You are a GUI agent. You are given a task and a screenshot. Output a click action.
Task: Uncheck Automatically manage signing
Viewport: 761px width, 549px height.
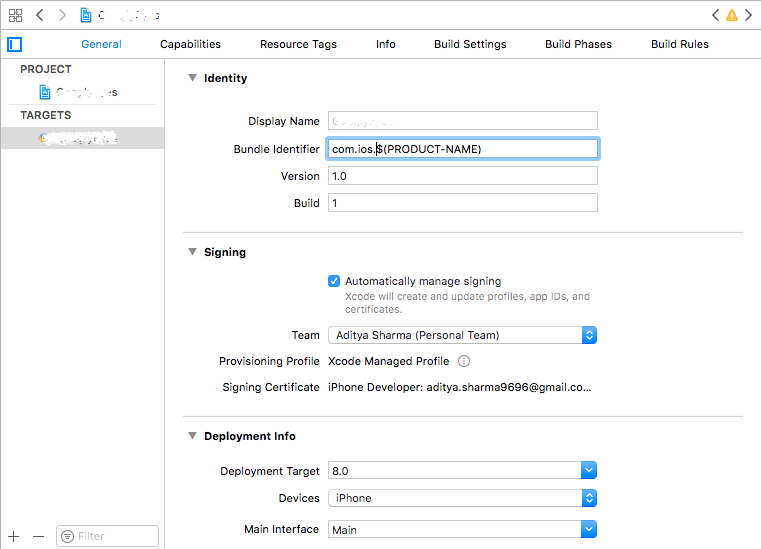tap(334, 281)
